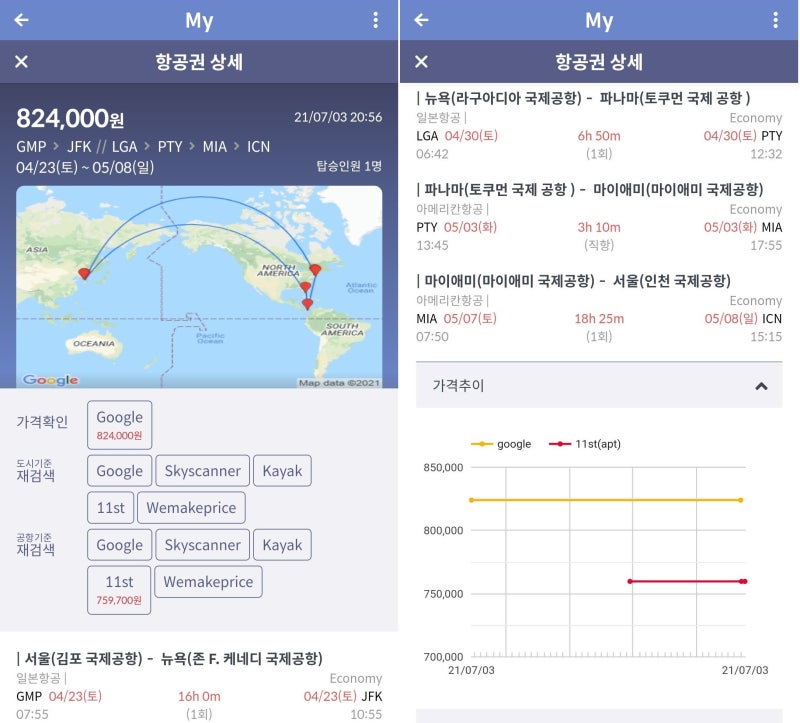Screen dimensions: 800x723
Task: Open the three-dot menu on the left screen
Action: (375, 20)
